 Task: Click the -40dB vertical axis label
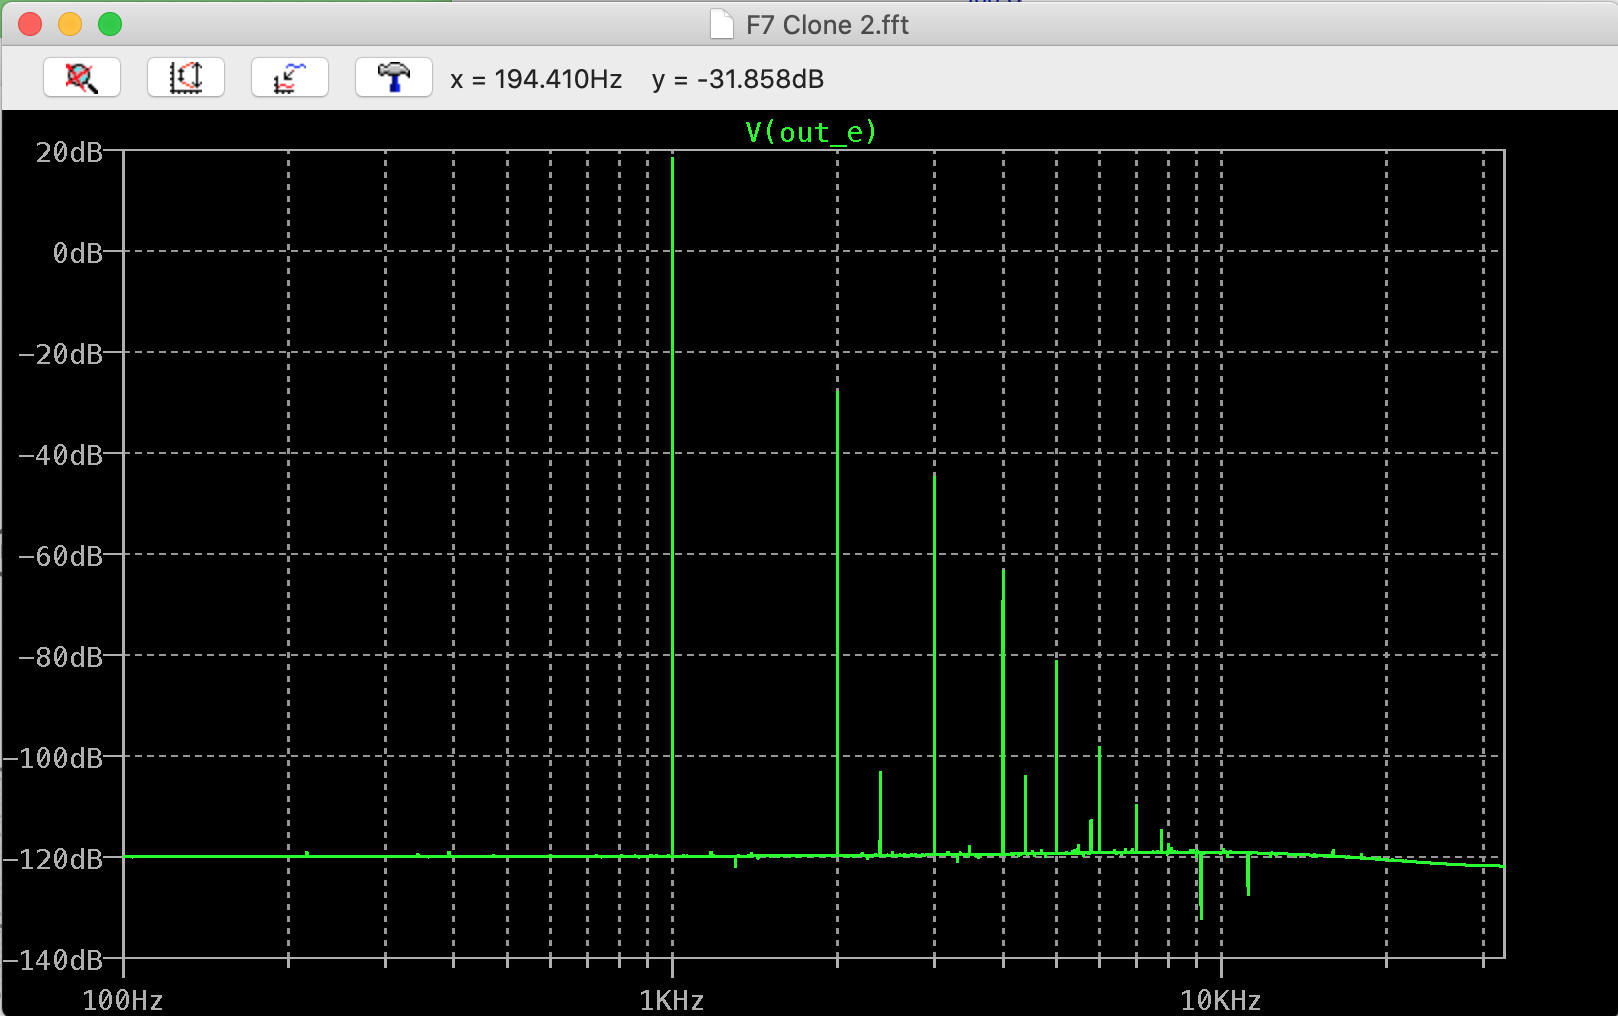click(61, 455)
